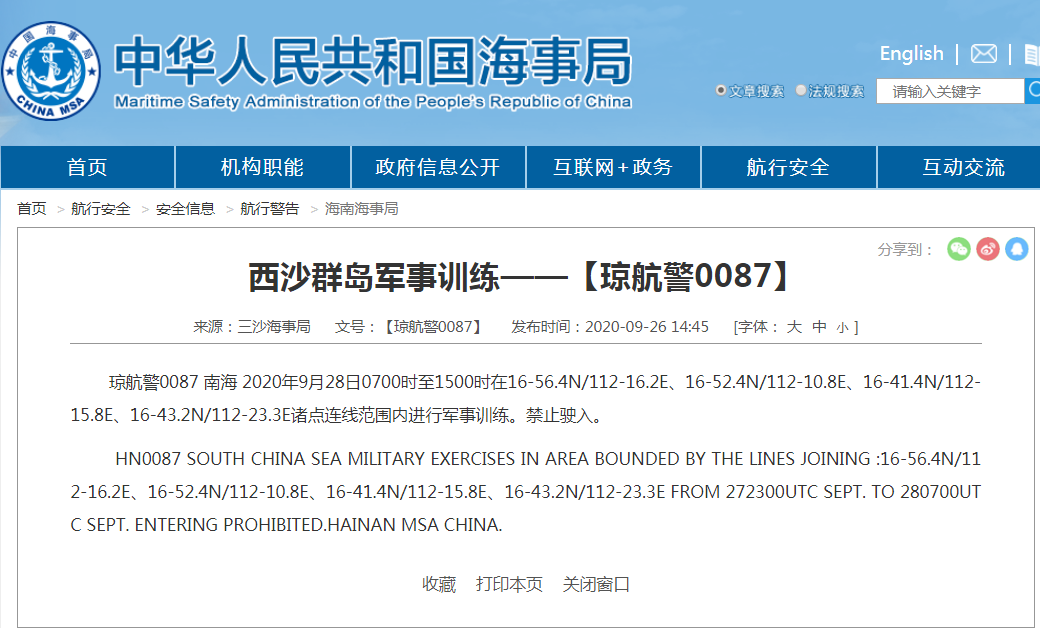Share the article to QQ
This screenshot has width=1040, height=628.
tap(1017, 249)
